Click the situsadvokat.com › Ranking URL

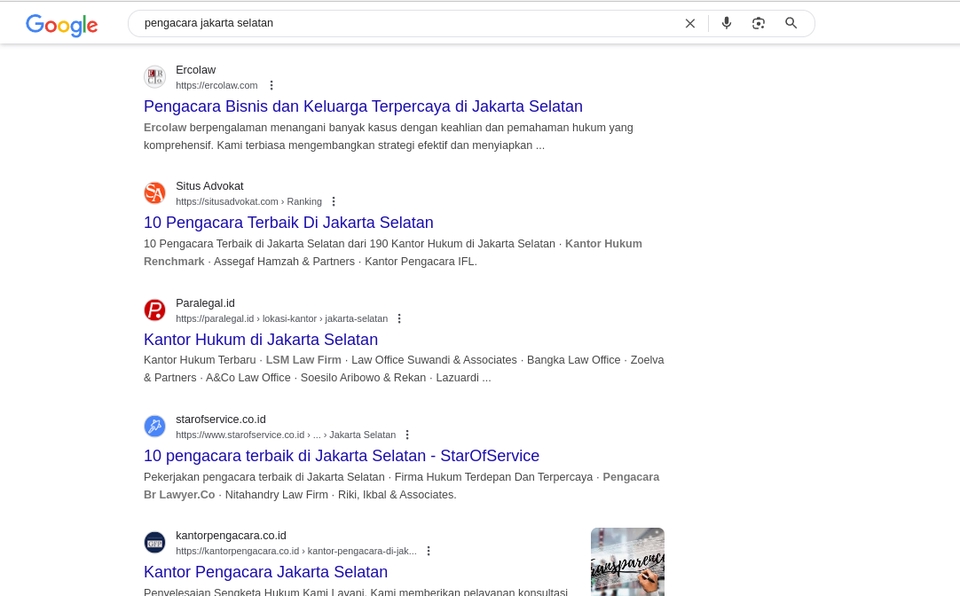coord(249,202)
